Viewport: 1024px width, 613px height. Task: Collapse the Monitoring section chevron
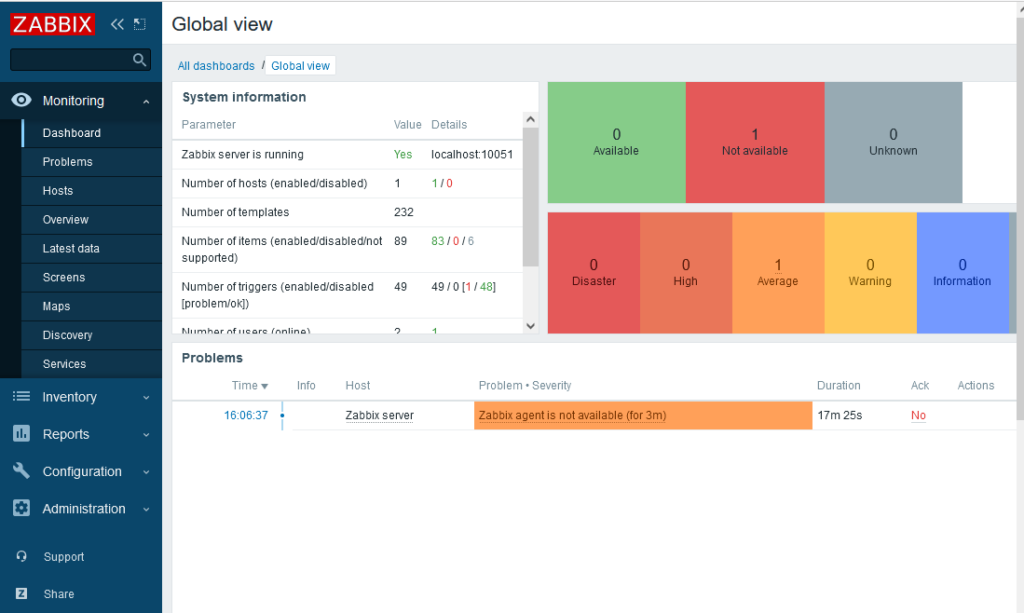point(146,102)
